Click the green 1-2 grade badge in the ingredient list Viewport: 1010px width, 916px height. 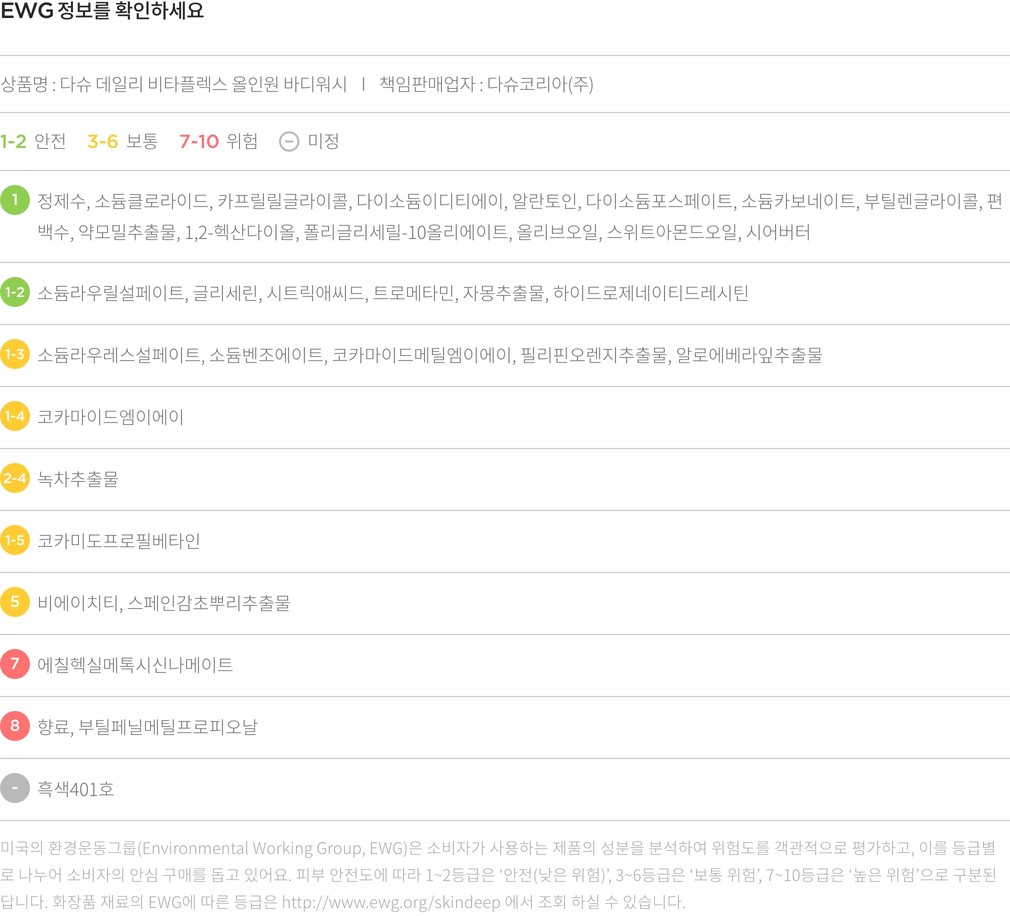click(15, 292)
